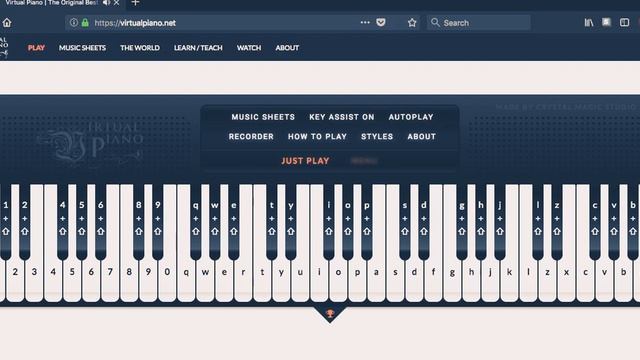Select the JUST PLAY mode

point(305,161)
